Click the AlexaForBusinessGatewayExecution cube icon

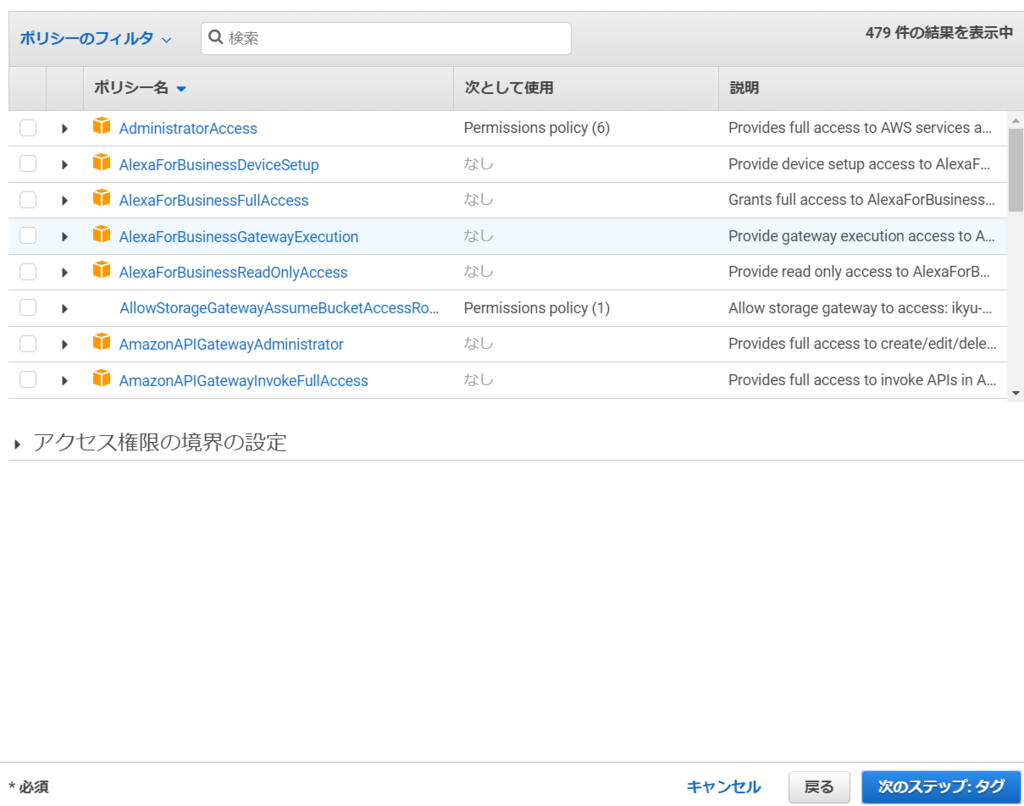(101, 234)
